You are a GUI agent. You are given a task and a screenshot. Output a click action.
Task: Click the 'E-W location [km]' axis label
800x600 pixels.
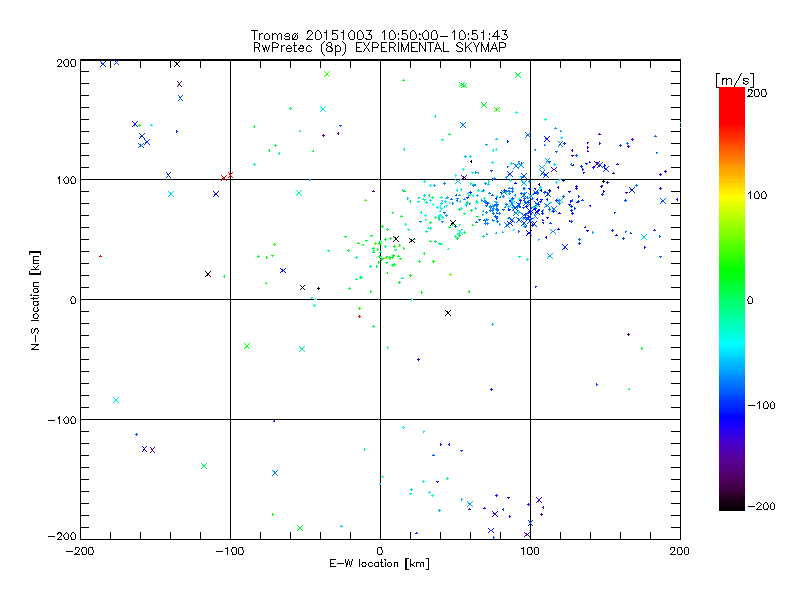point(379,563)
